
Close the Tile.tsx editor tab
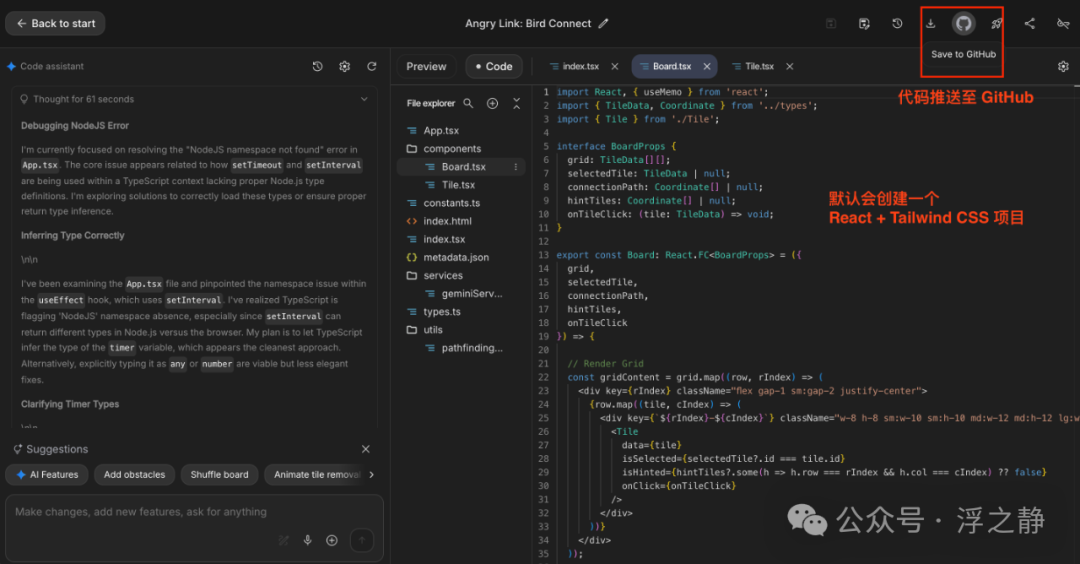point(789,66)
